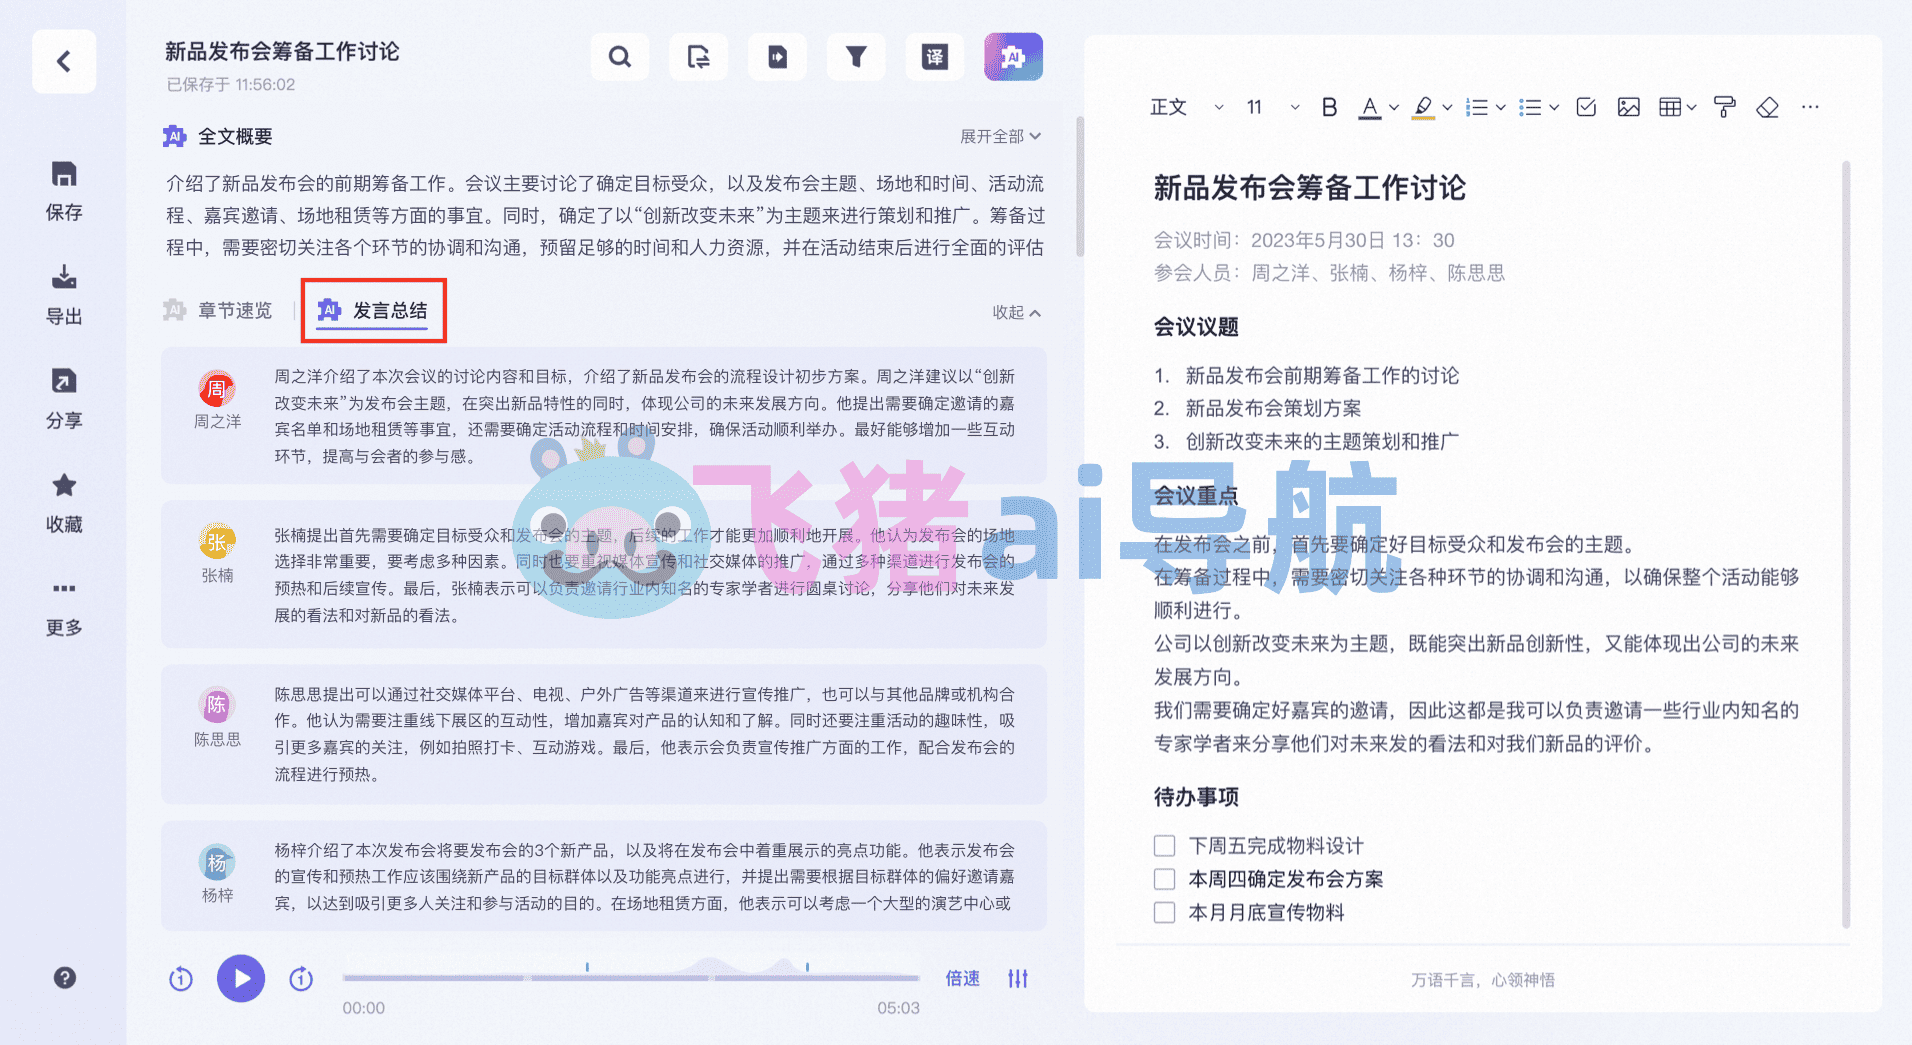Click the 全文概要 section heading
The image size is (1912, 1045).
(x=235, y=136)
